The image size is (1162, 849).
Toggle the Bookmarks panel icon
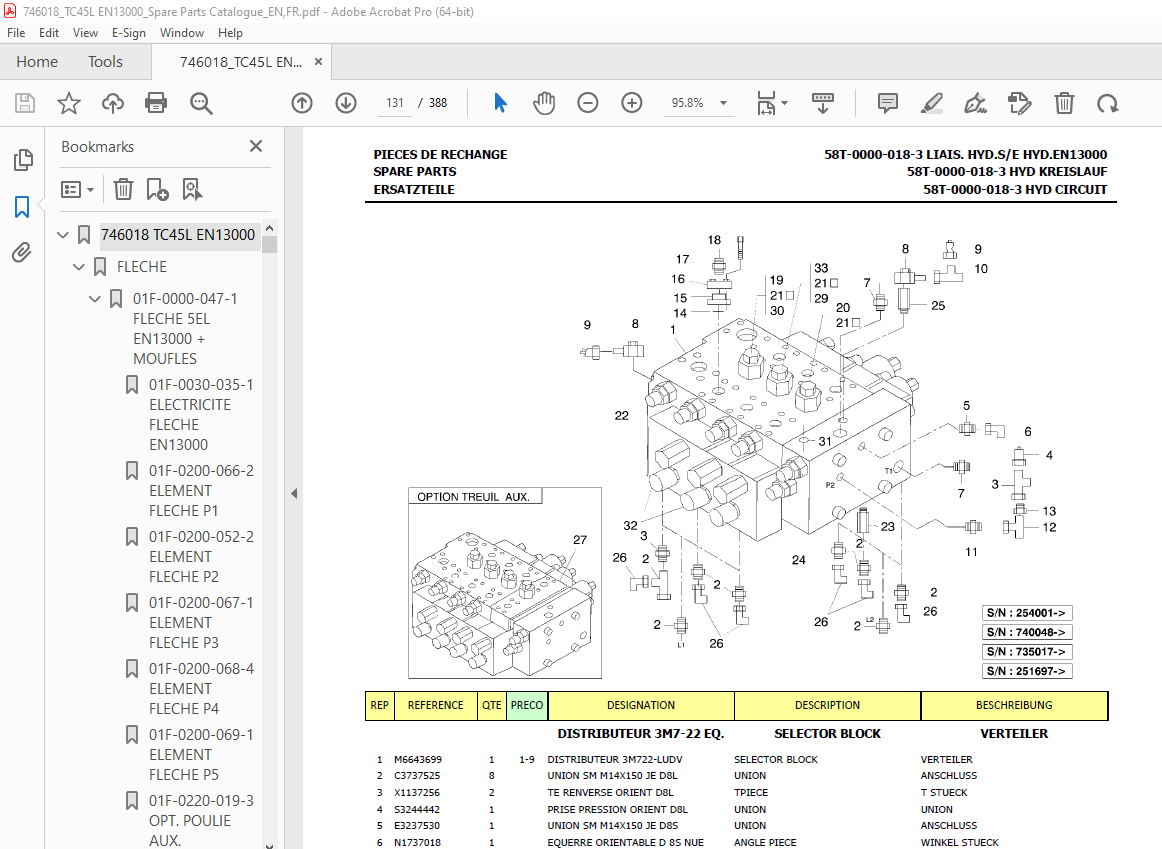point(22,207)
